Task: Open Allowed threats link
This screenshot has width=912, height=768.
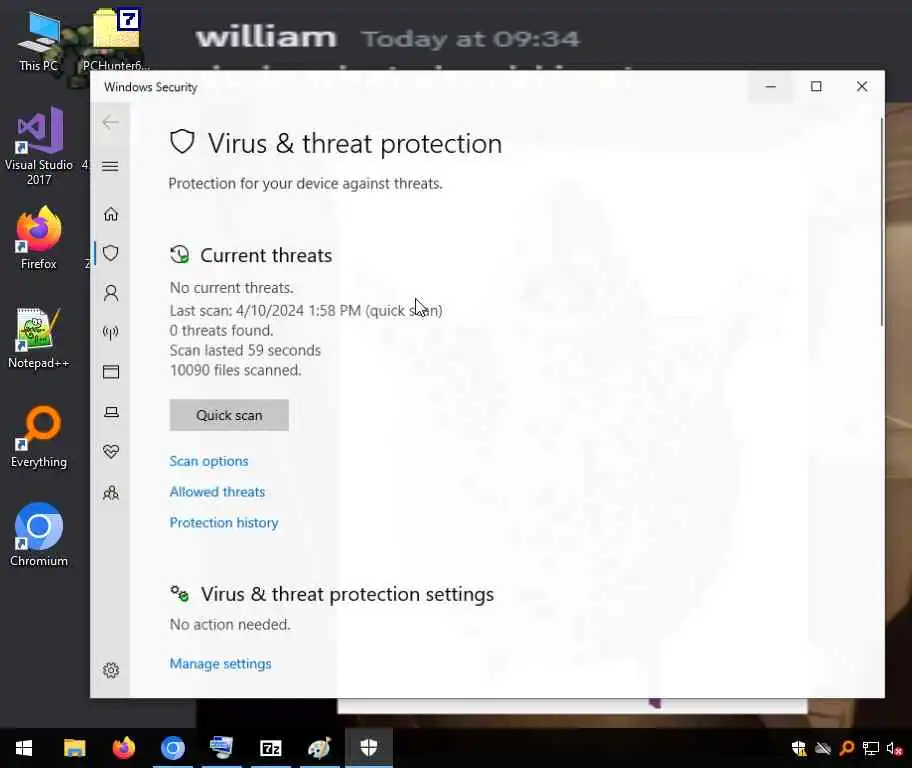Action: click(217, 492)
